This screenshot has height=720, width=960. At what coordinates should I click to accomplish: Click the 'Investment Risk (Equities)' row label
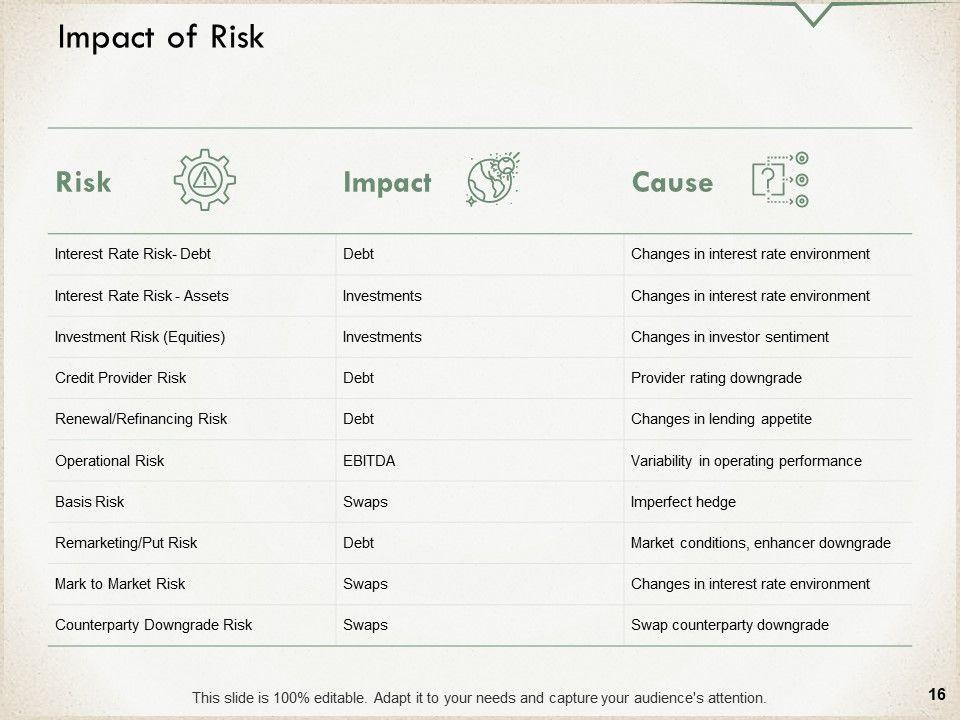click(x=140, y=337)
